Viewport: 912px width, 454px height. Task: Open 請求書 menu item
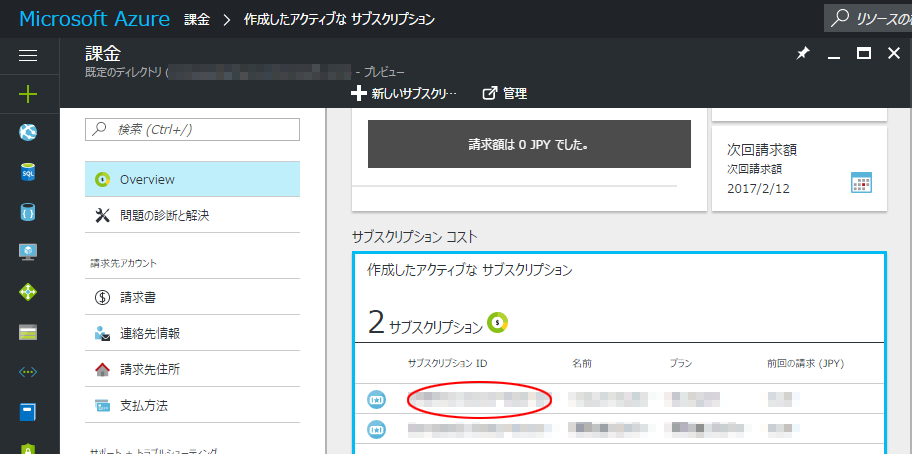[193, 298]
